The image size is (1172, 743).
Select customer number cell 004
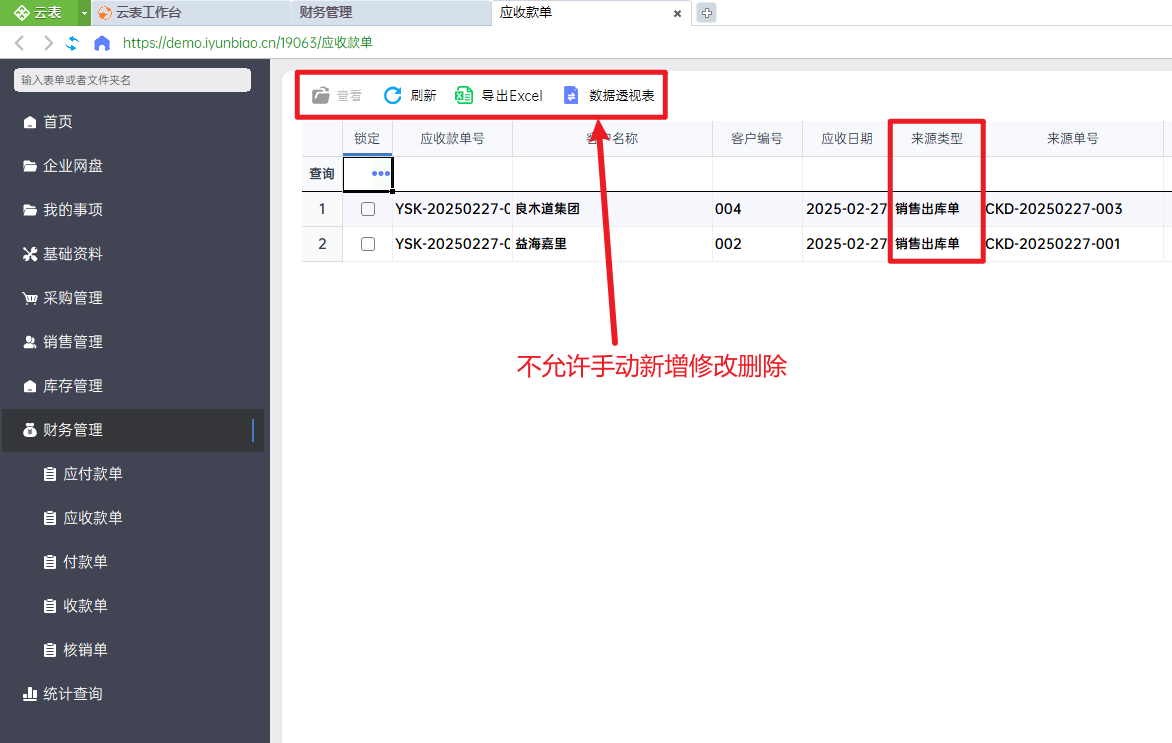[757, 209]
